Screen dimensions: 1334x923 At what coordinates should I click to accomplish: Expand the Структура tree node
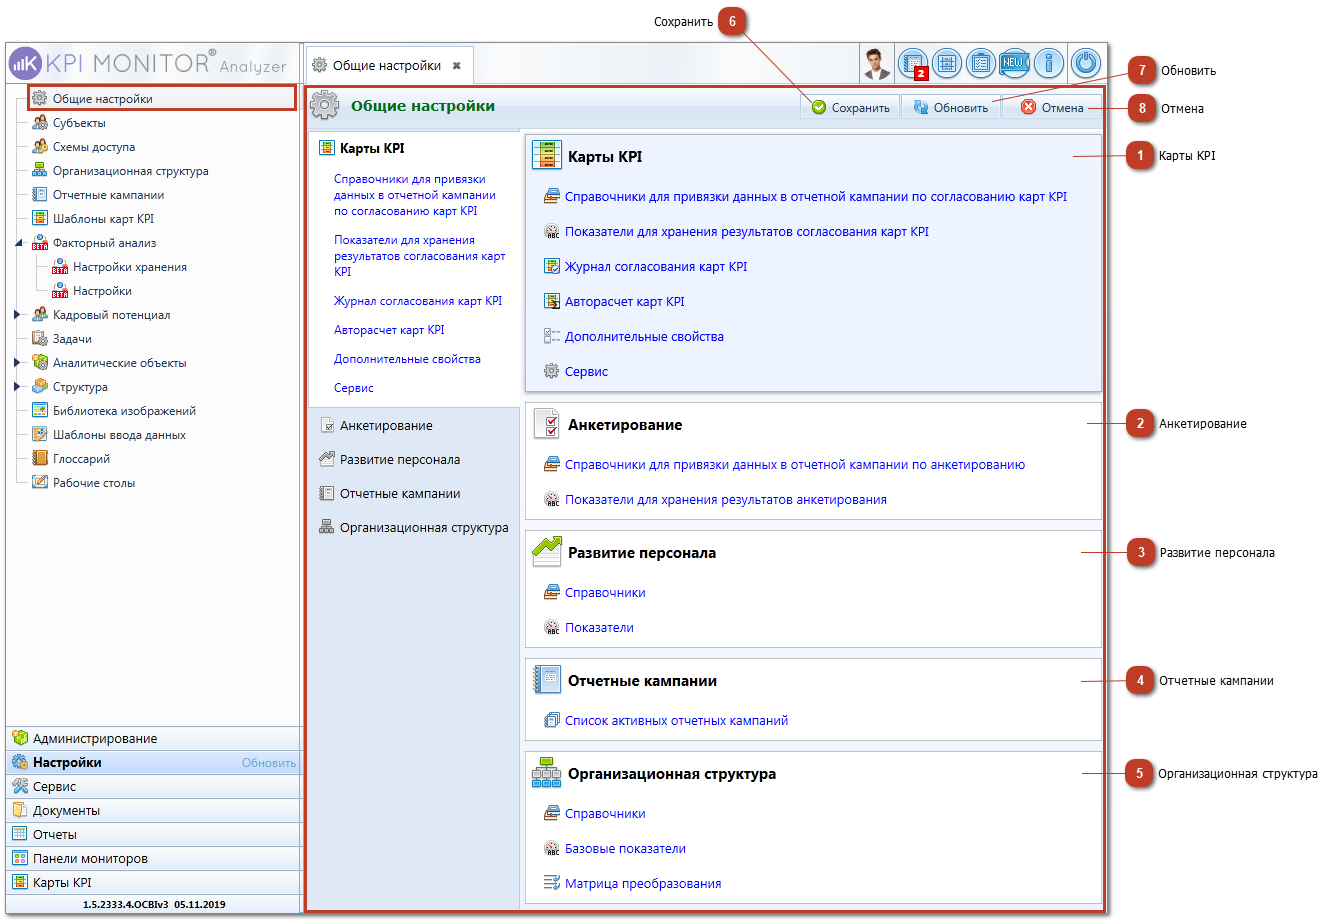[18, 387]
